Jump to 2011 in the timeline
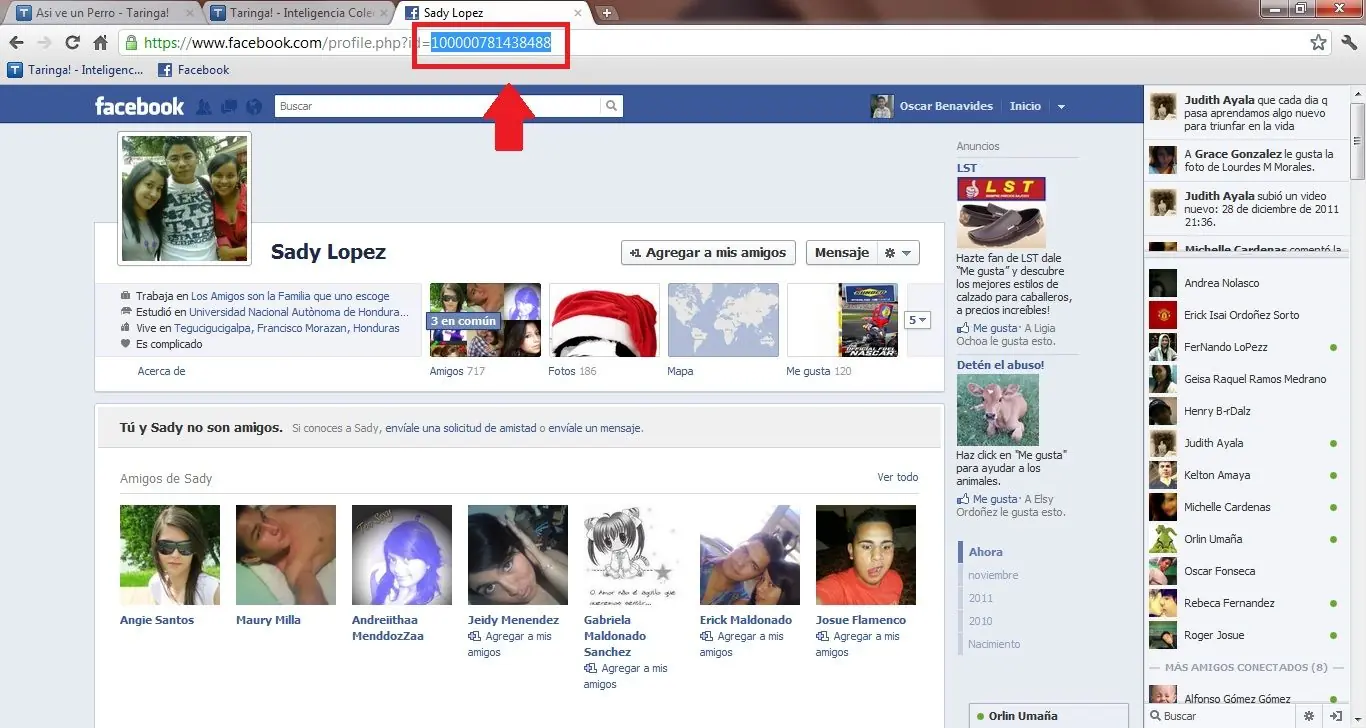Image resolution: width=1366 pixels, height=728 pixels. tap(980, 598)
